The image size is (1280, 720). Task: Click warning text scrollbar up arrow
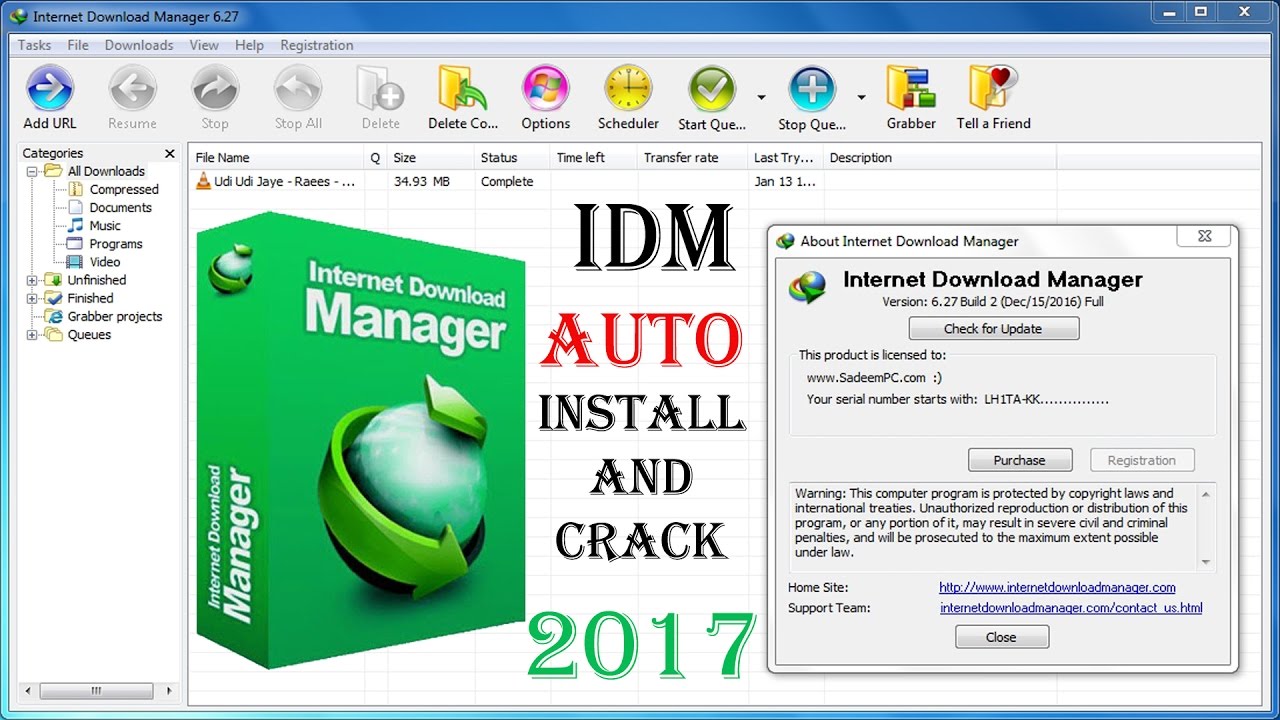point(1206,493)
